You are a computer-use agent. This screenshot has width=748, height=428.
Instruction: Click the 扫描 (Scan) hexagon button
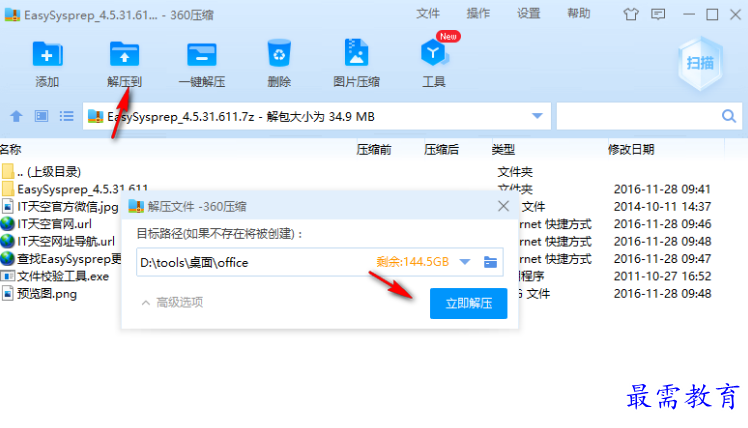[x=700, y=63]
